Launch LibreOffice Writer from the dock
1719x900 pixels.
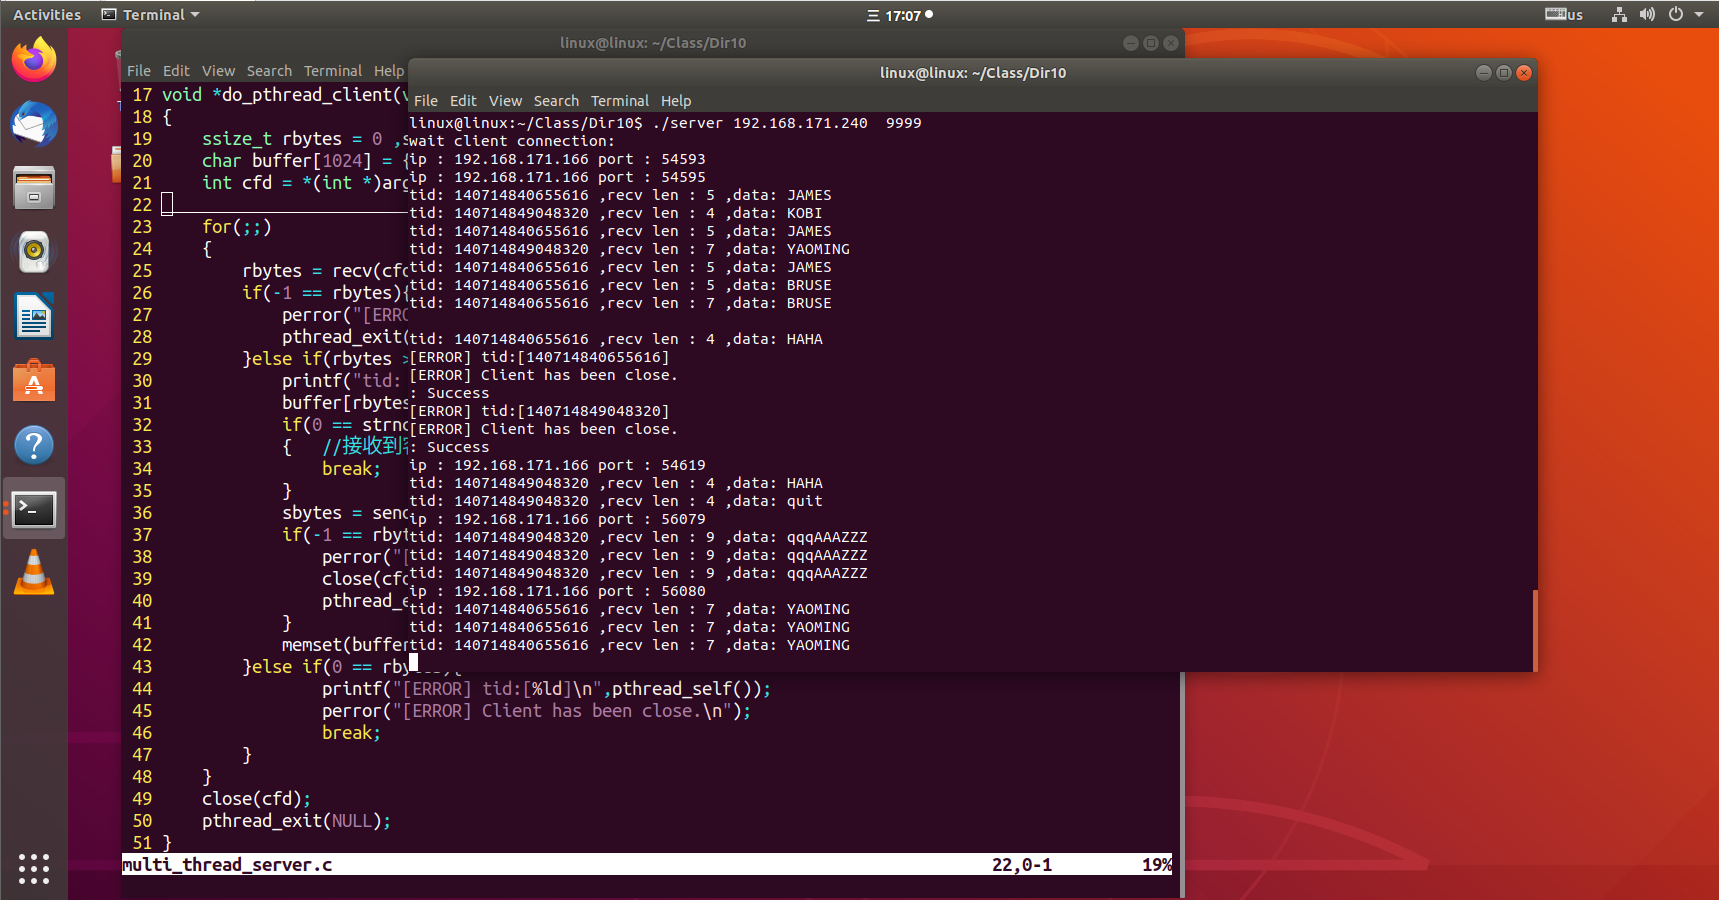pyautogui.click(x=34, y=317)
